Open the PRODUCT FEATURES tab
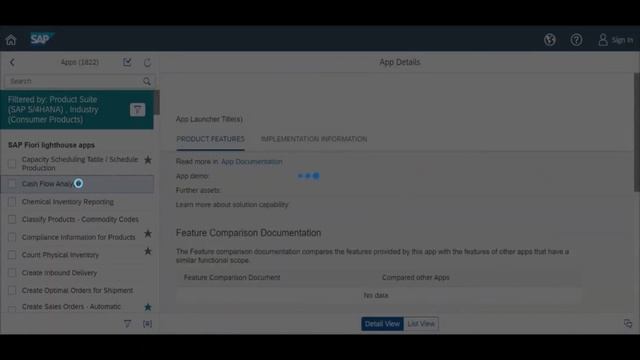The width and height of the screenshot is (640, 360). [211, 139]
